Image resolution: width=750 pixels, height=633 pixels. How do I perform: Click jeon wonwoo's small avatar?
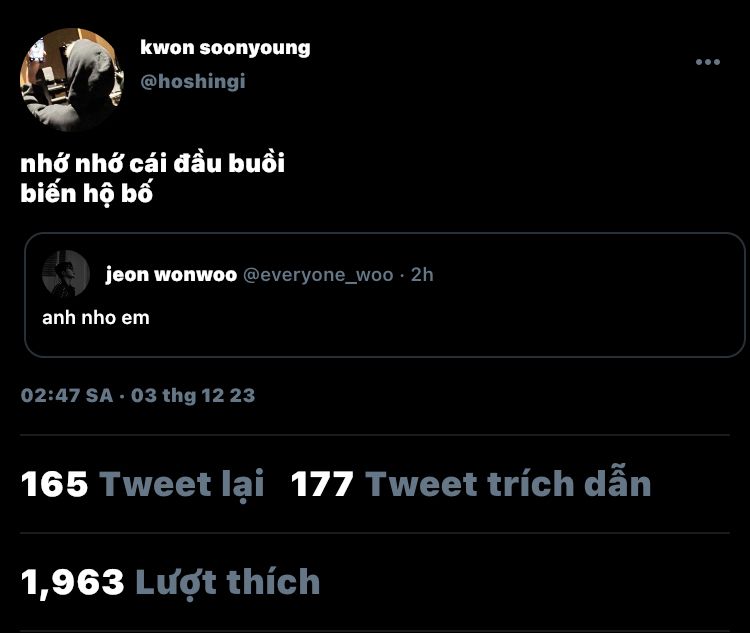coord(66,274)
